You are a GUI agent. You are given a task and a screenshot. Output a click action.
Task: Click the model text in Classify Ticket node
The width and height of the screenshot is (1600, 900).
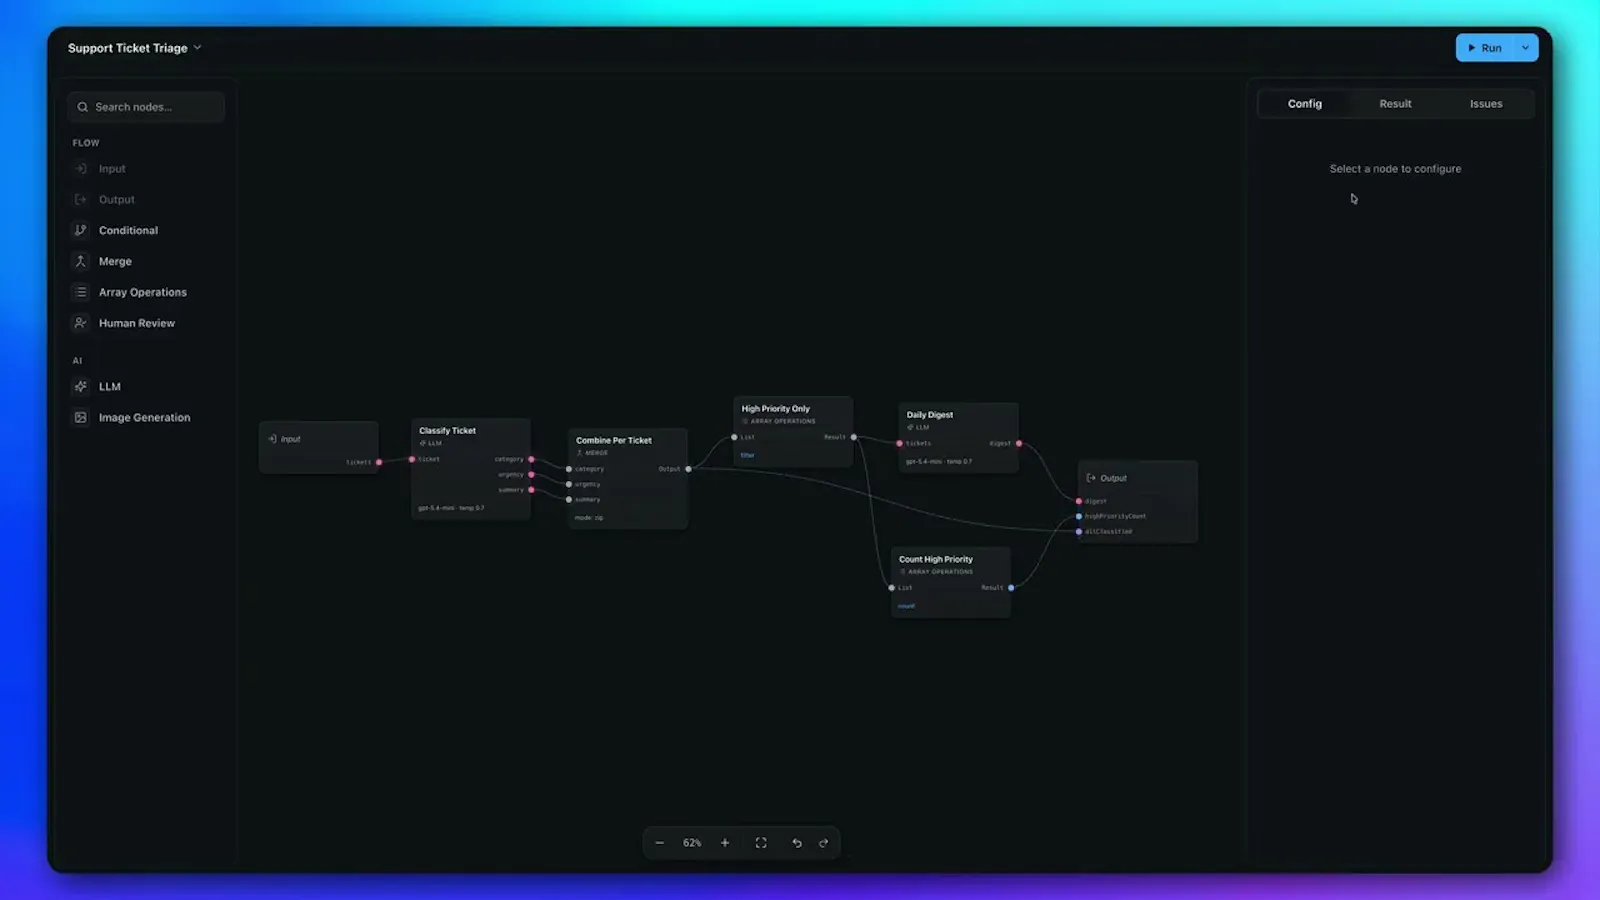[451, 508]
